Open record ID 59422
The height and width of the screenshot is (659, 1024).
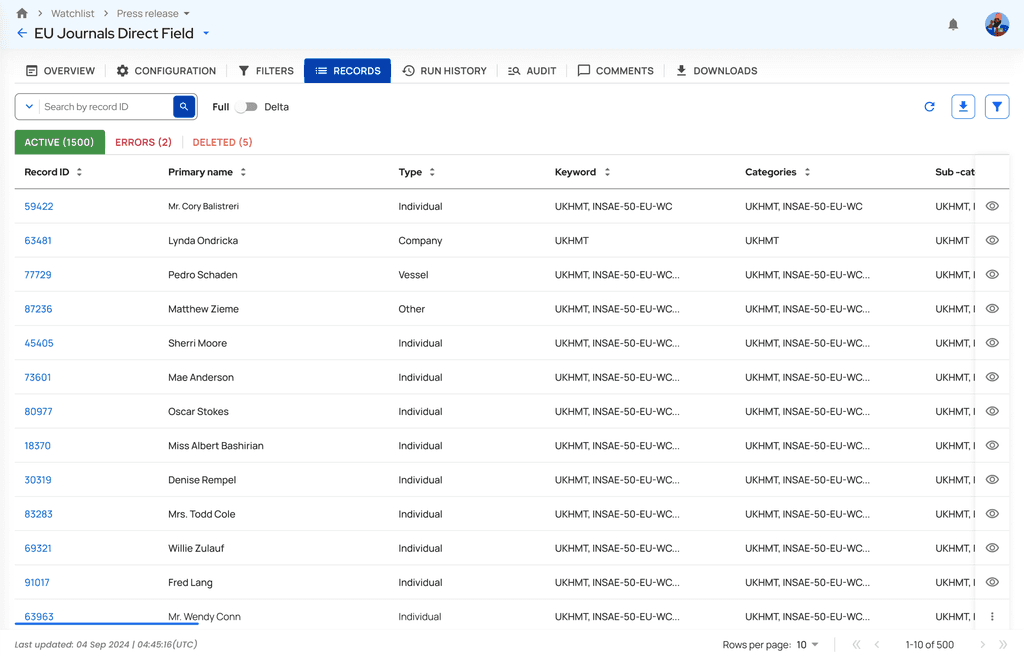39,207
